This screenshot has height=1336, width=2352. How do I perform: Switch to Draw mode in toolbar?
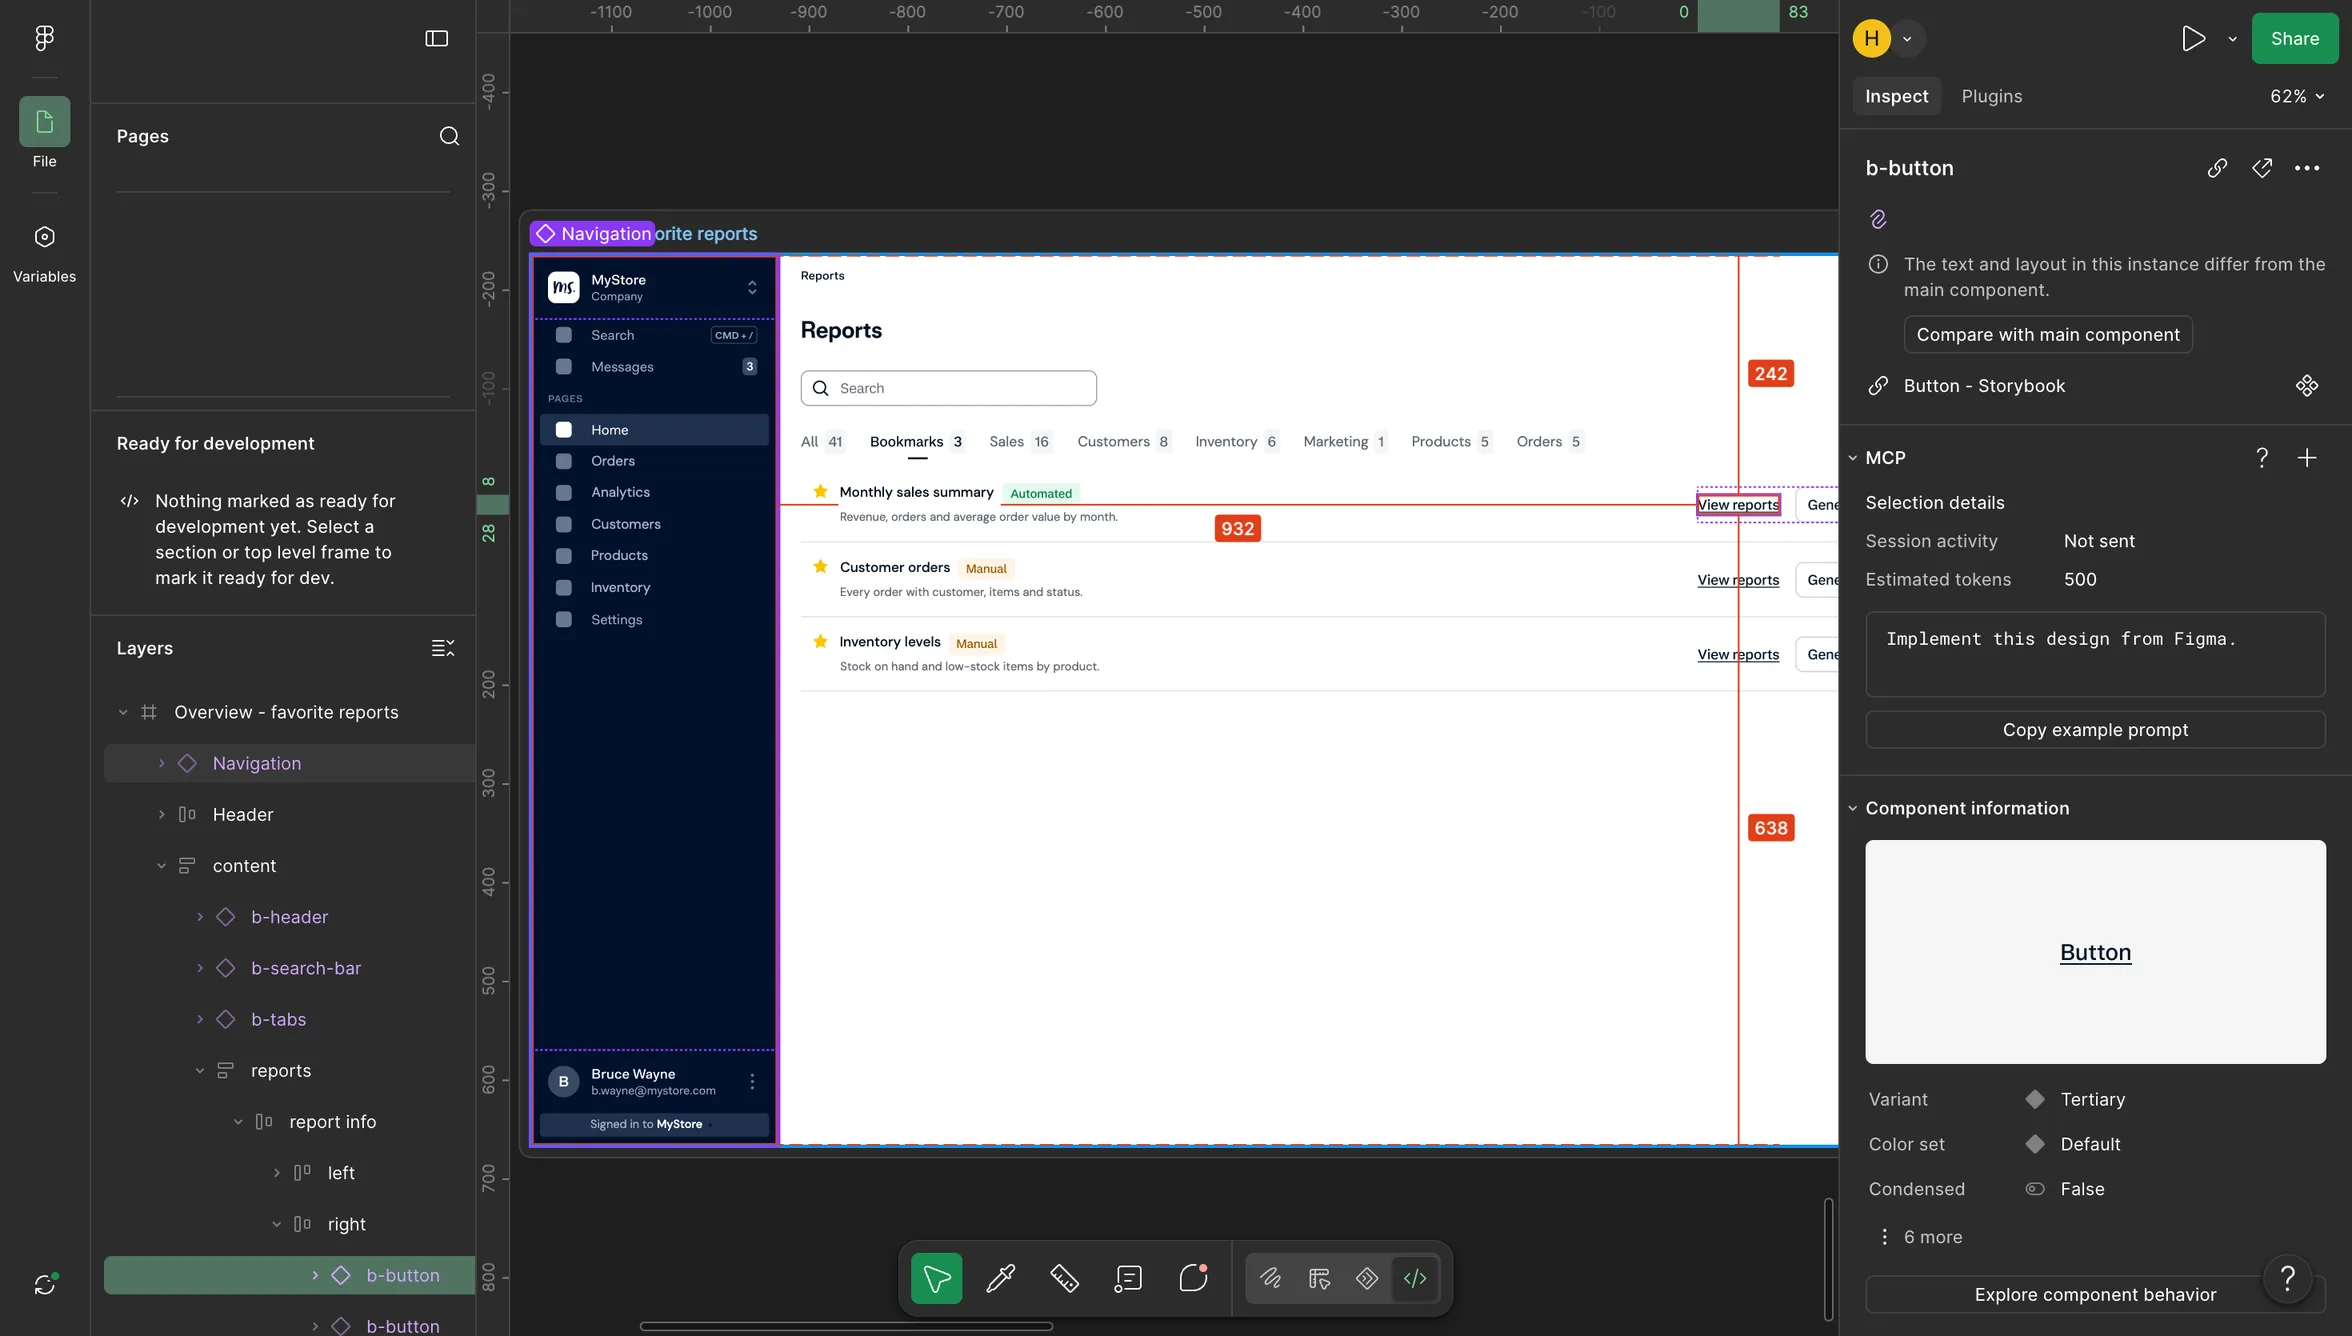coord(1270,1278)
